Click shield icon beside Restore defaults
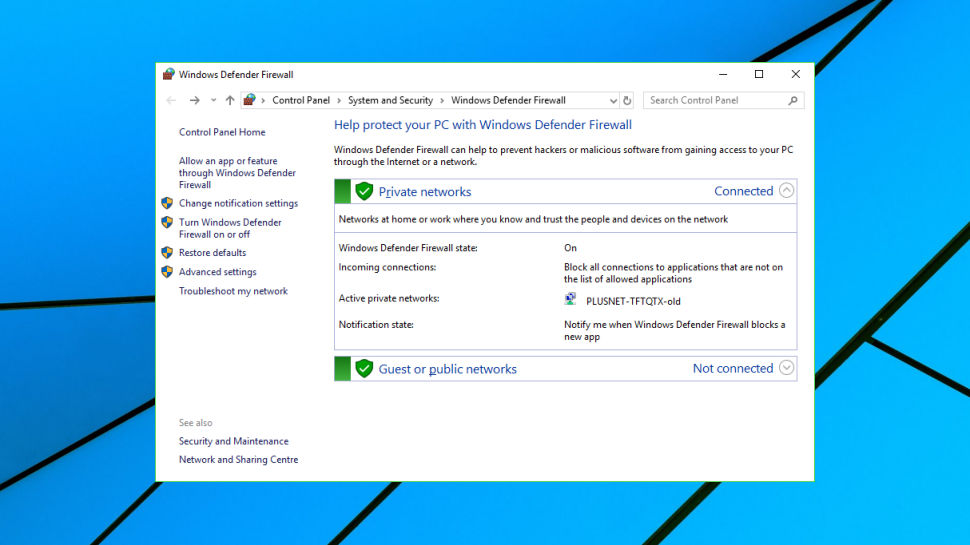This screenshot has height=545, width=970. (167, 252)
